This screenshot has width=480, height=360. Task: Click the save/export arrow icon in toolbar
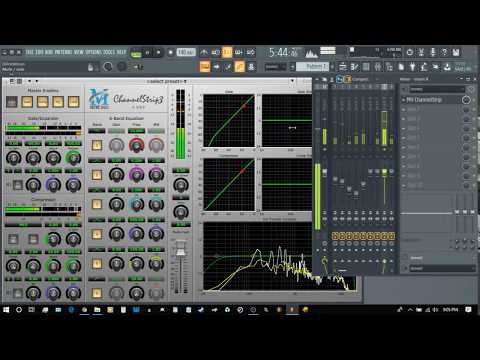[x=447, y=67]
